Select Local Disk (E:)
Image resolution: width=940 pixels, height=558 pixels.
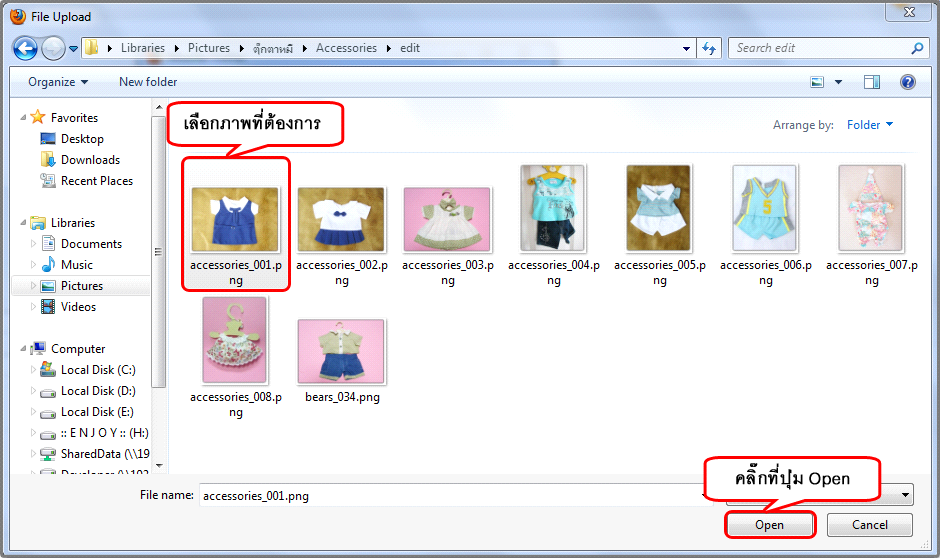97,412
